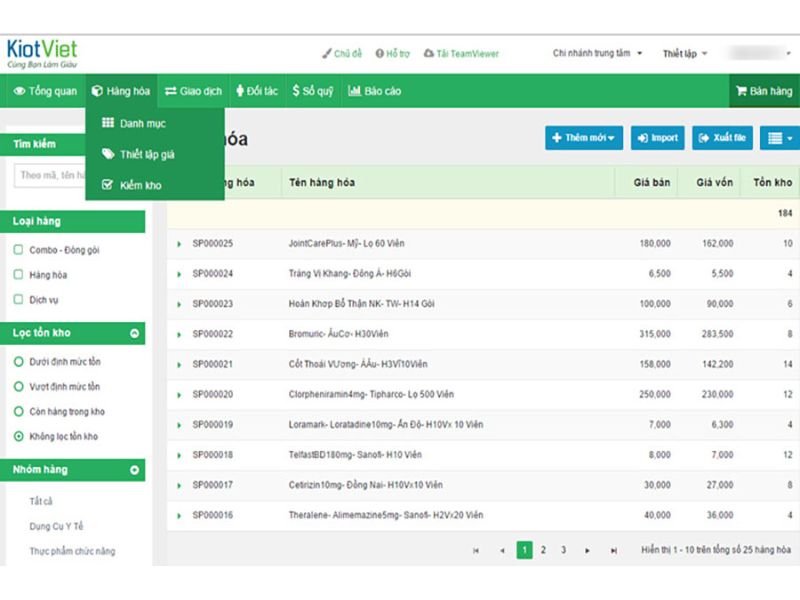
Task: Click Tải TeamViewer download link
Action: (461, 53)
